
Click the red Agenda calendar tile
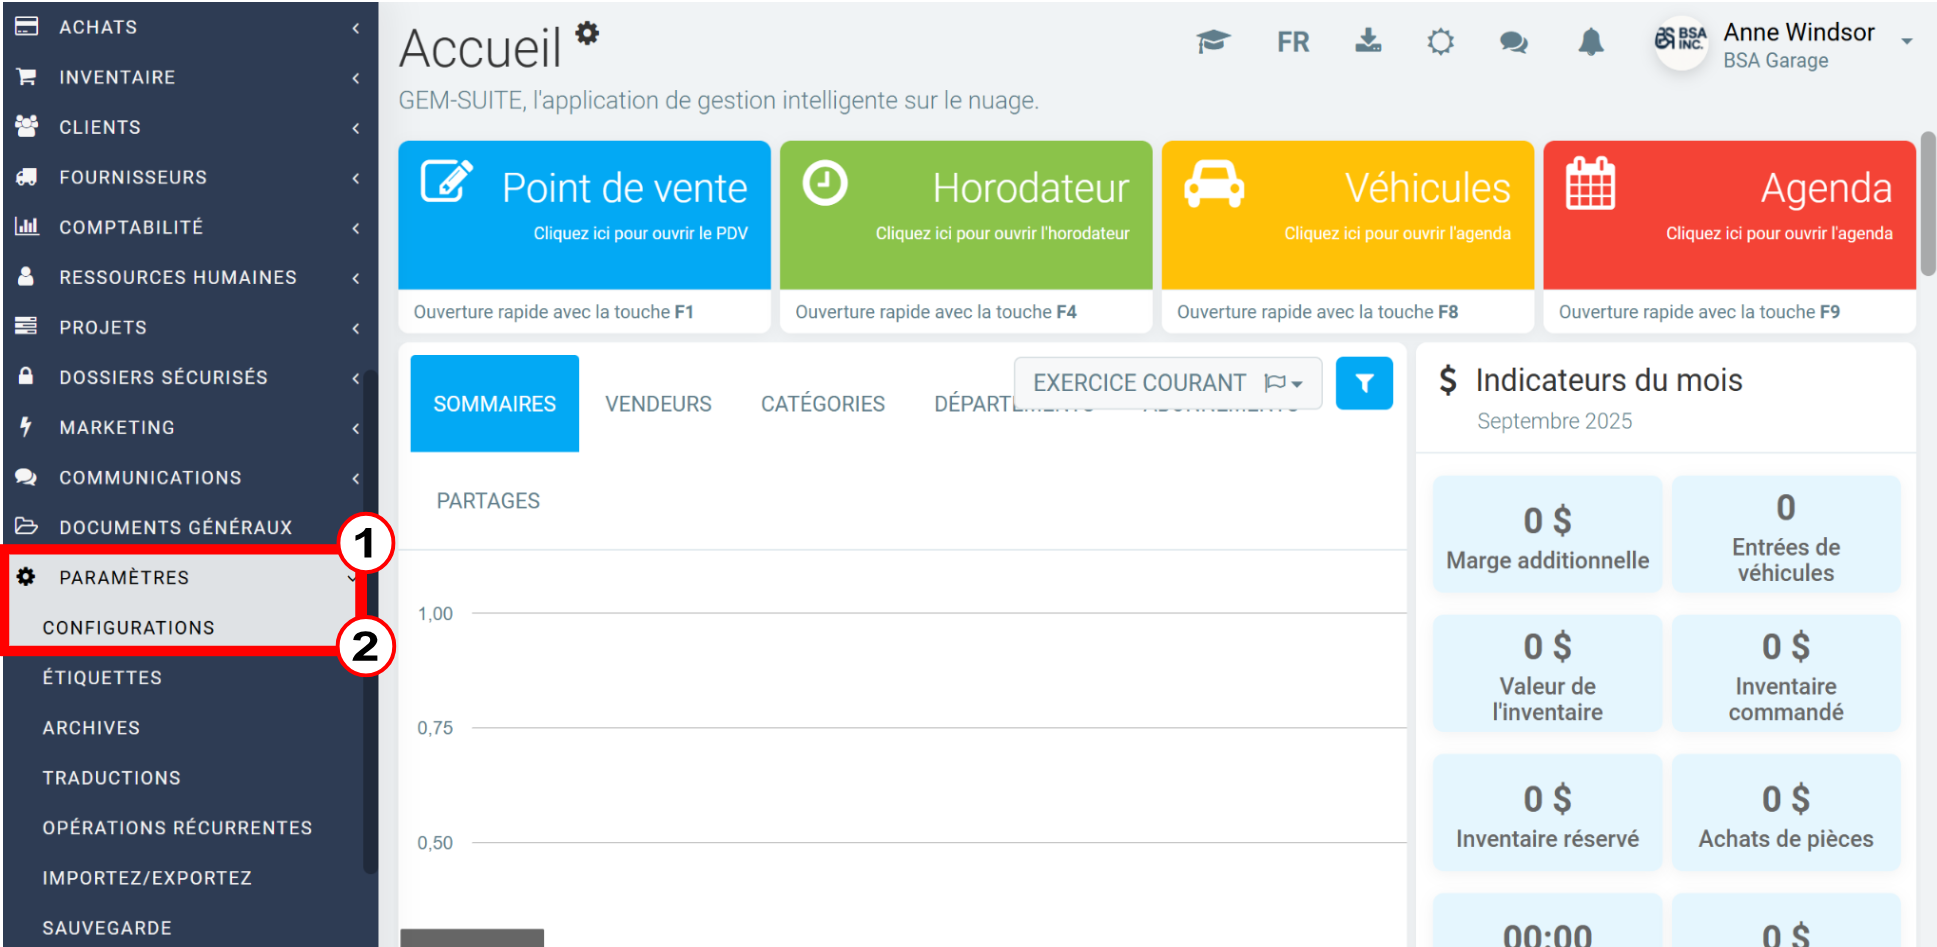point(1729,215)
